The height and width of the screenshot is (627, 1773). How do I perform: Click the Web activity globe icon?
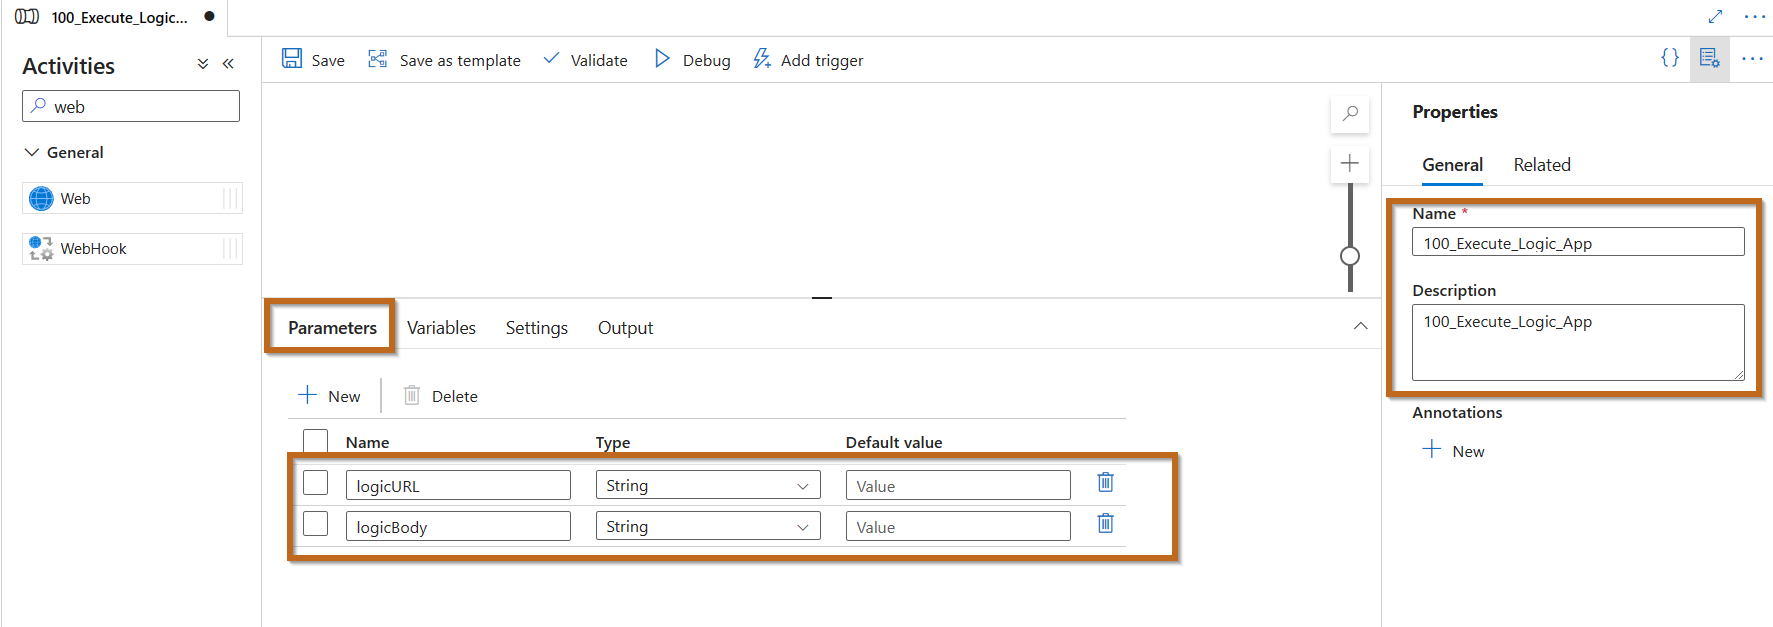tap(41, 199)
